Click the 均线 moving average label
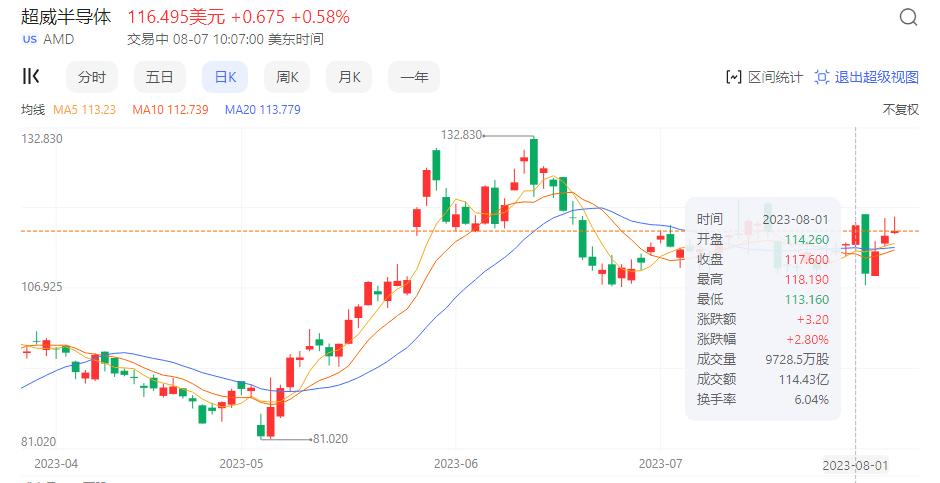Screen dimensions: 940x483 click(33, 110)
